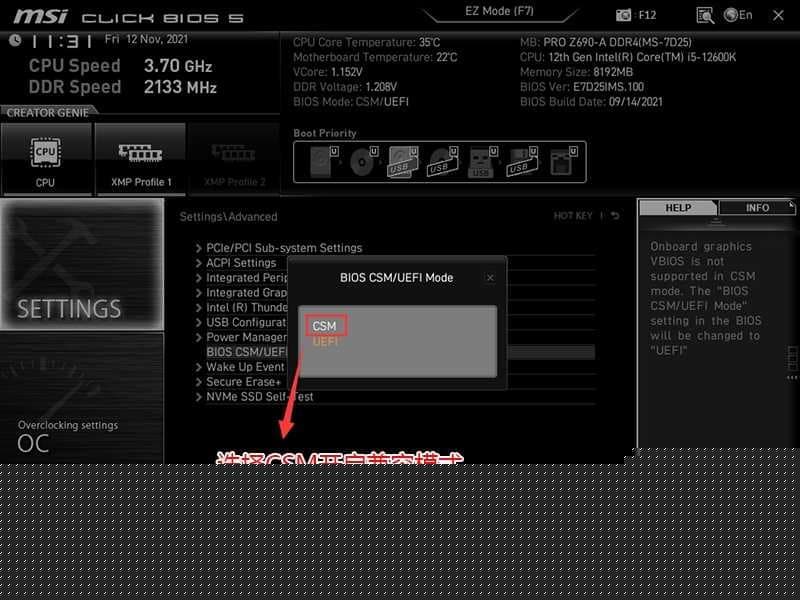Image resolution: width=800 pixels, height=600 pixels.
Task: Click the Settings\Advanced breadcrumb
Action: pos(229,216)
